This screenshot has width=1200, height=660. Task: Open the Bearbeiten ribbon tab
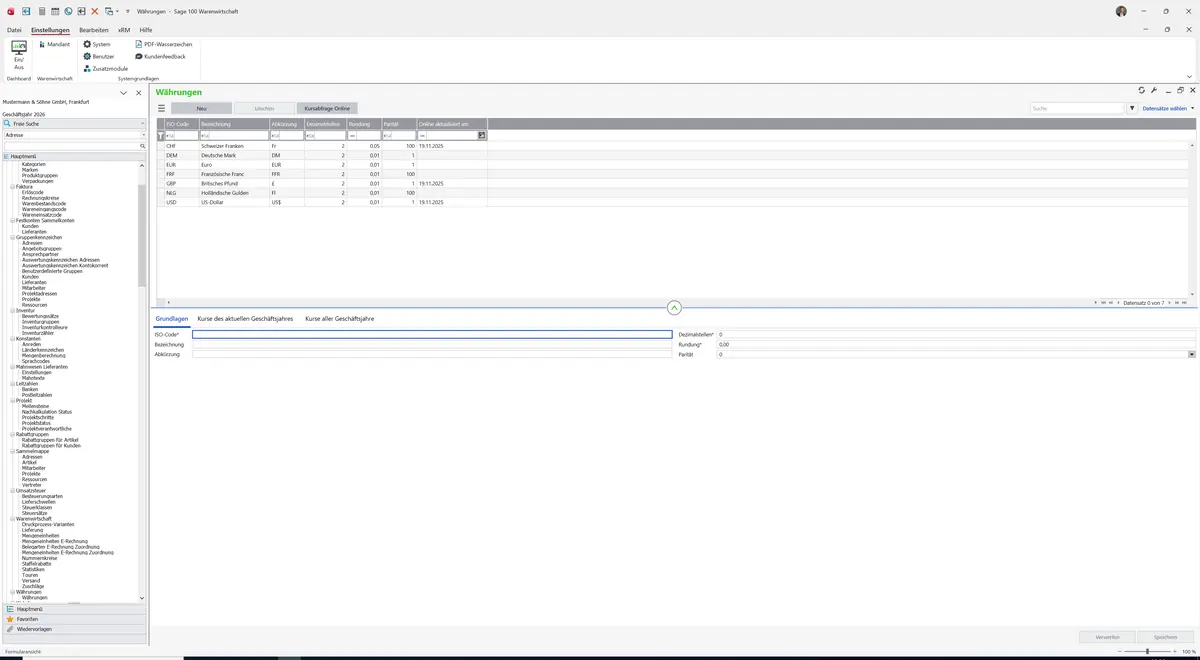click(x=94, y=30)
